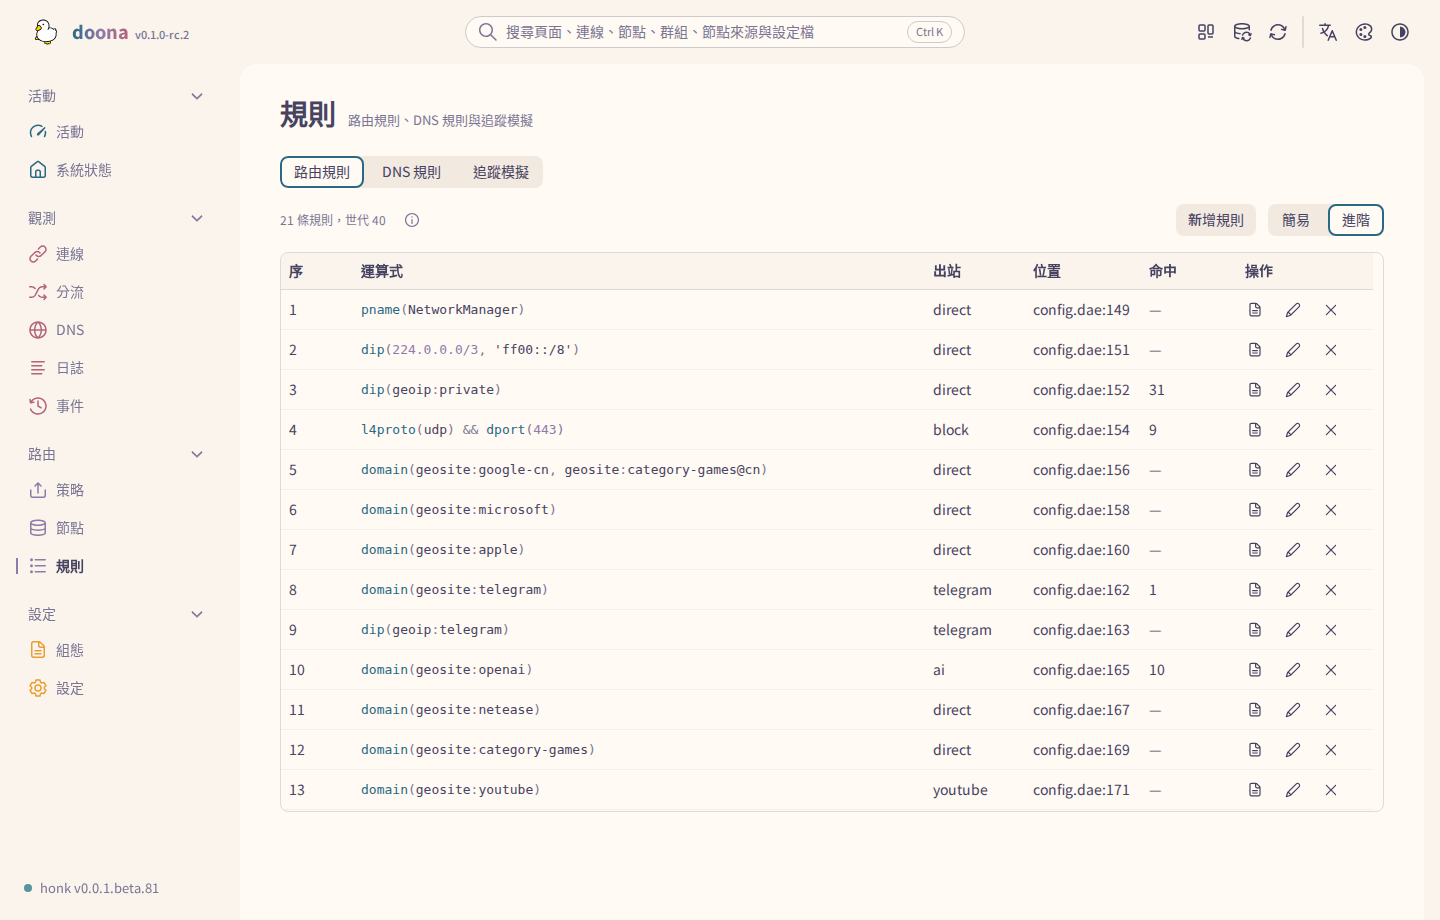Delete the domain(geosite:youtube) rule
The height and width of the screenshot is (920, 1440).
pyautogui.click(x=1331, y=790)
